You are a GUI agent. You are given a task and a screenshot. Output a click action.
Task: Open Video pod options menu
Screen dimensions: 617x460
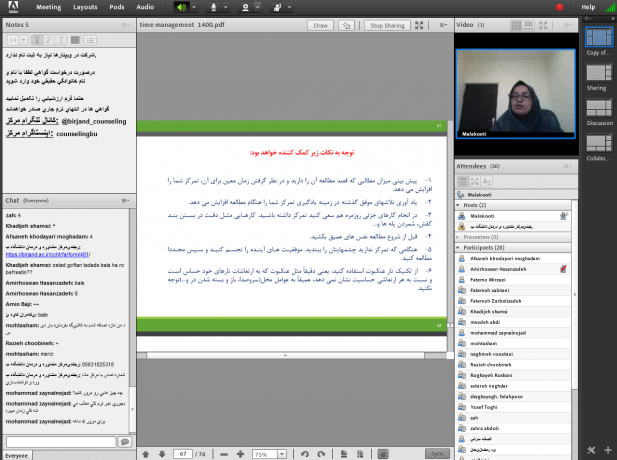567,25
